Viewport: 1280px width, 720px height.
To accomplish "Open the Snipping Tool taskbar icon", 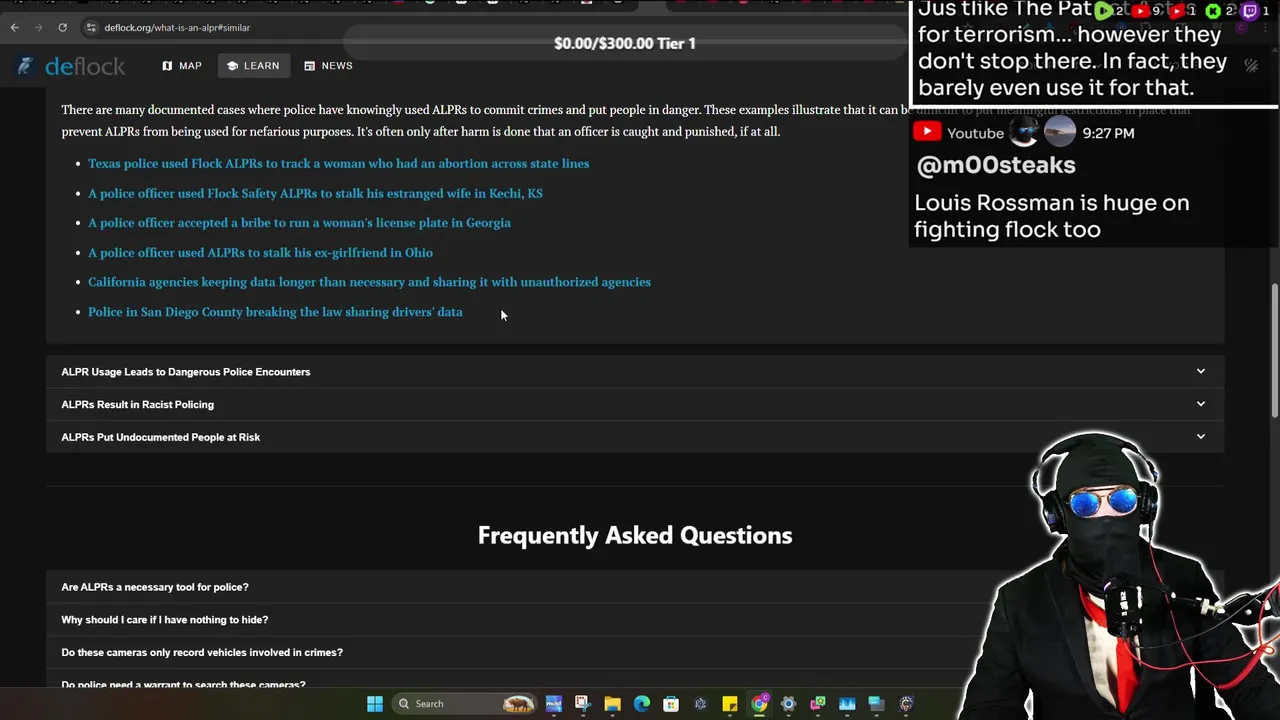I will (583, 704).
